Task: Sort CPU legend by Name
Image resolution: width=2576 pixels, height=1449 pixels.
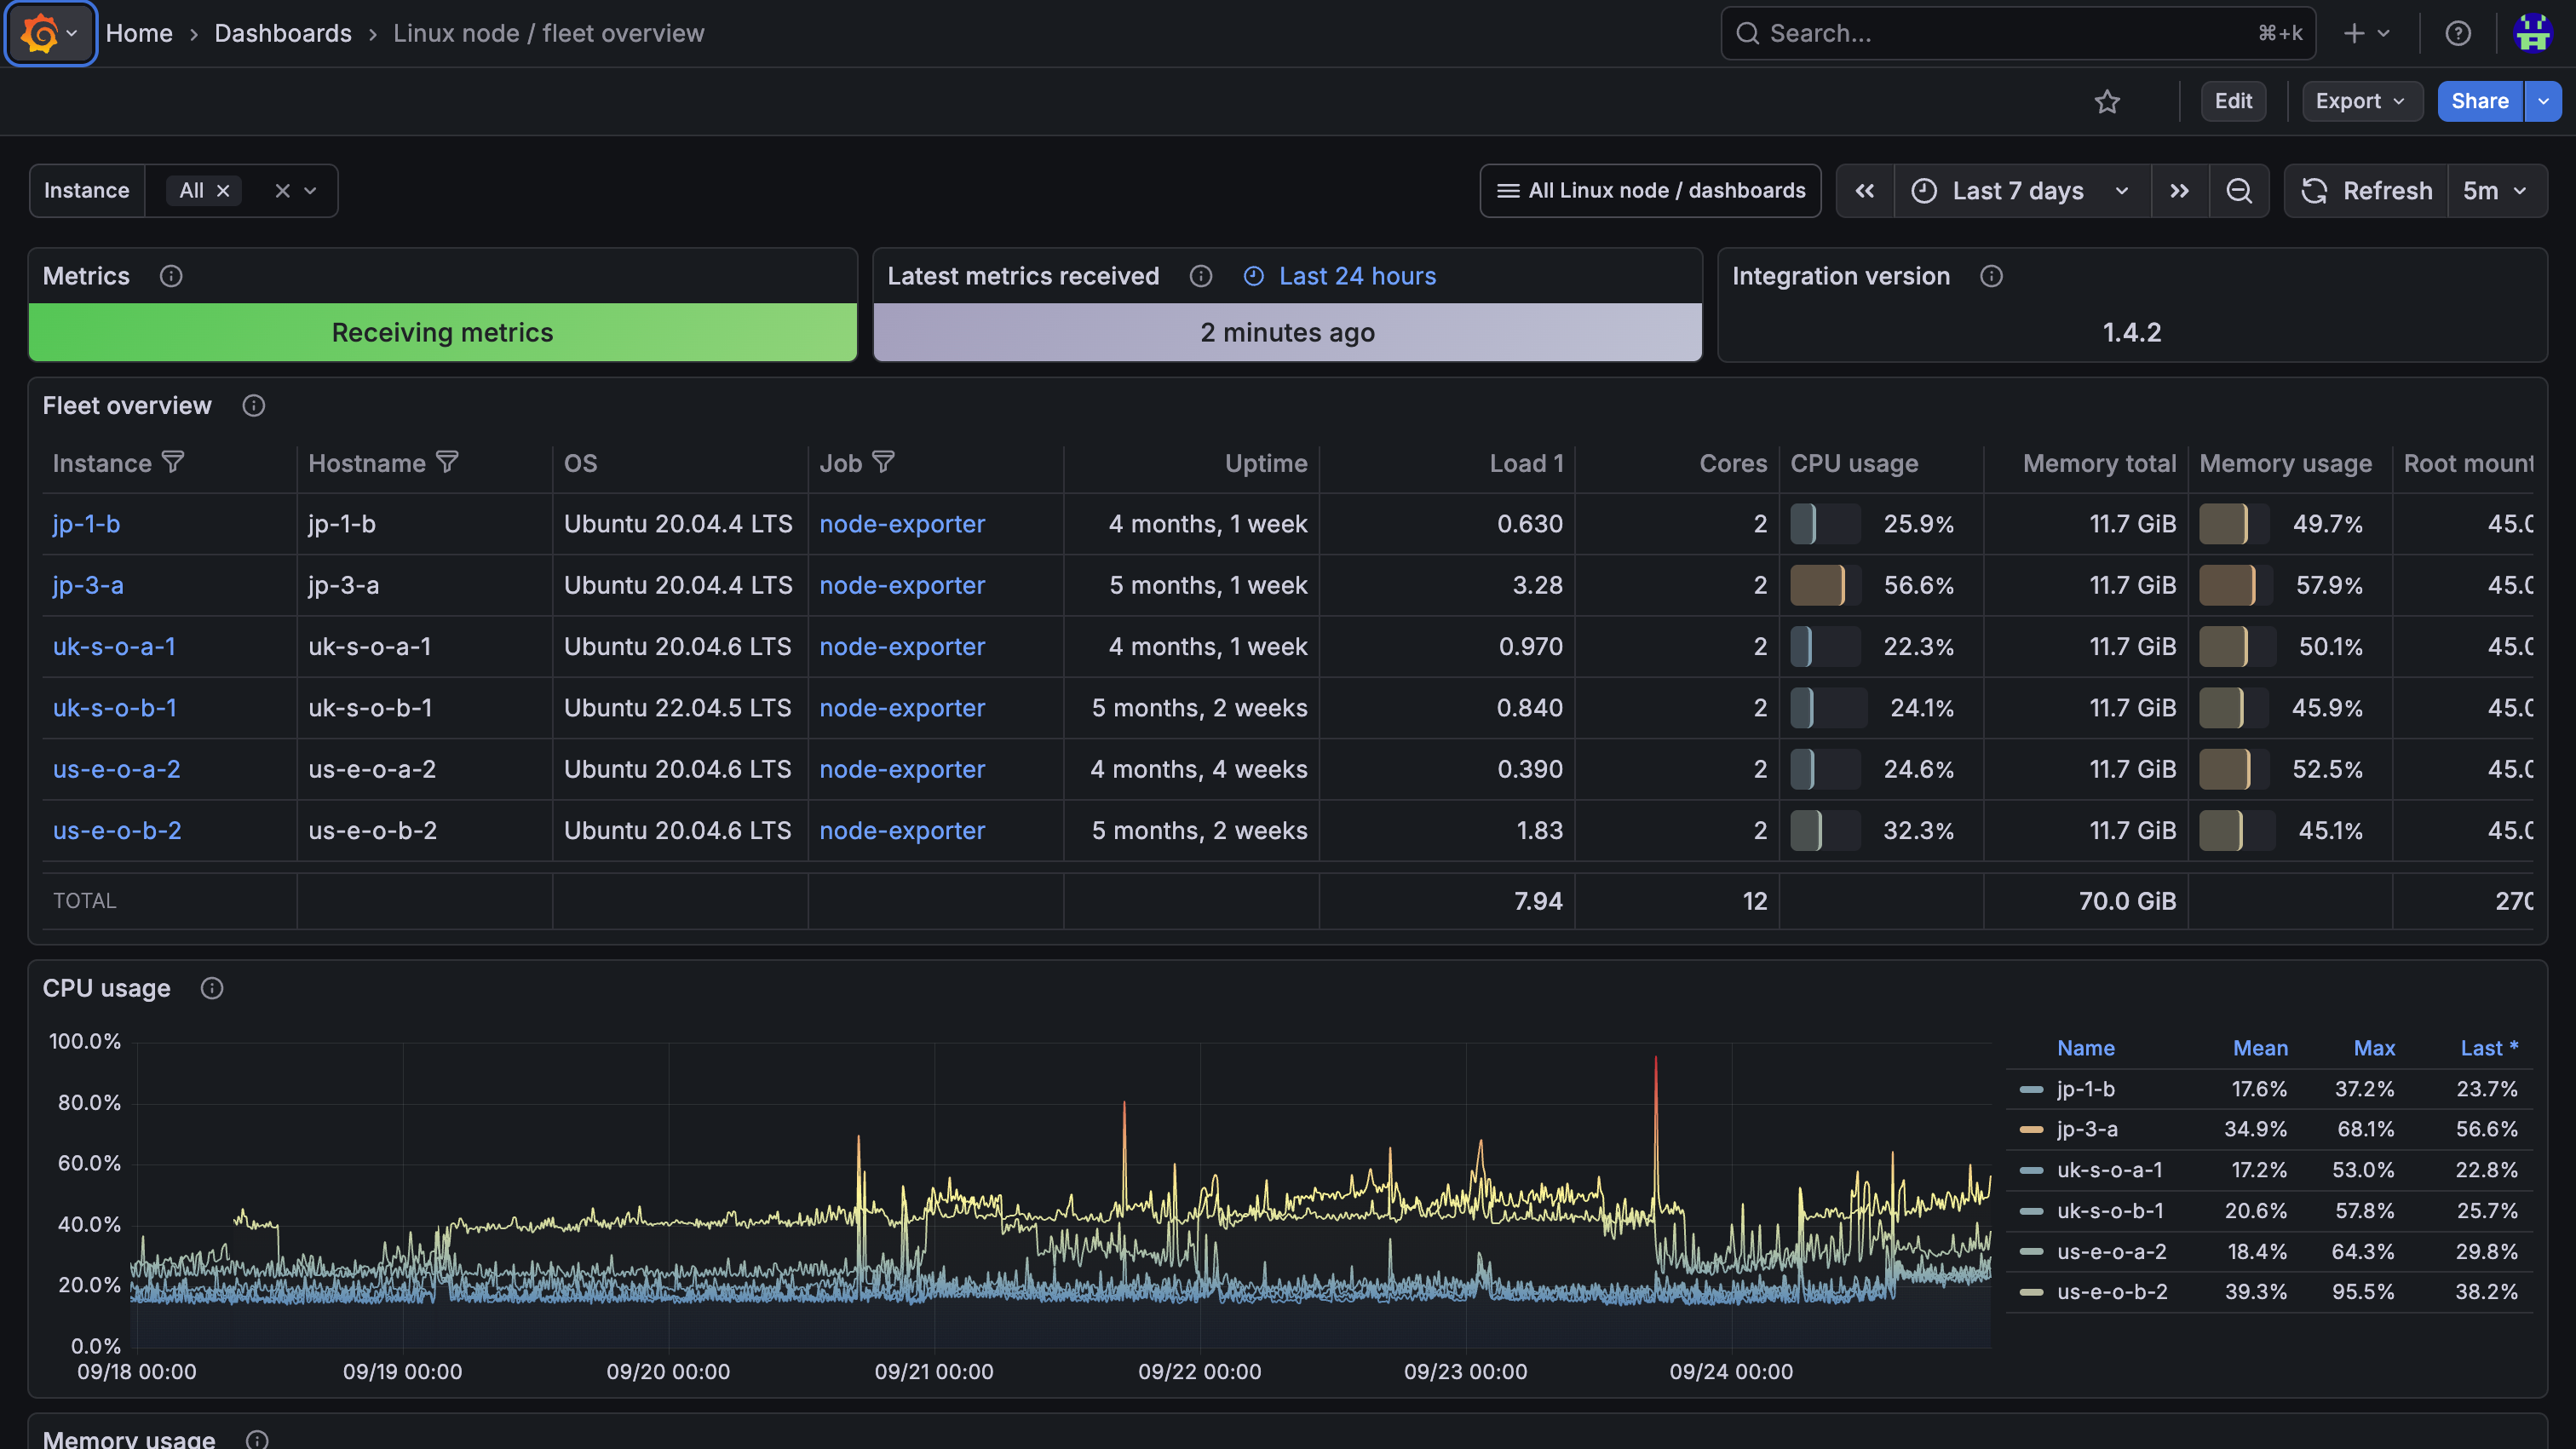Action: point(2086,1048)
